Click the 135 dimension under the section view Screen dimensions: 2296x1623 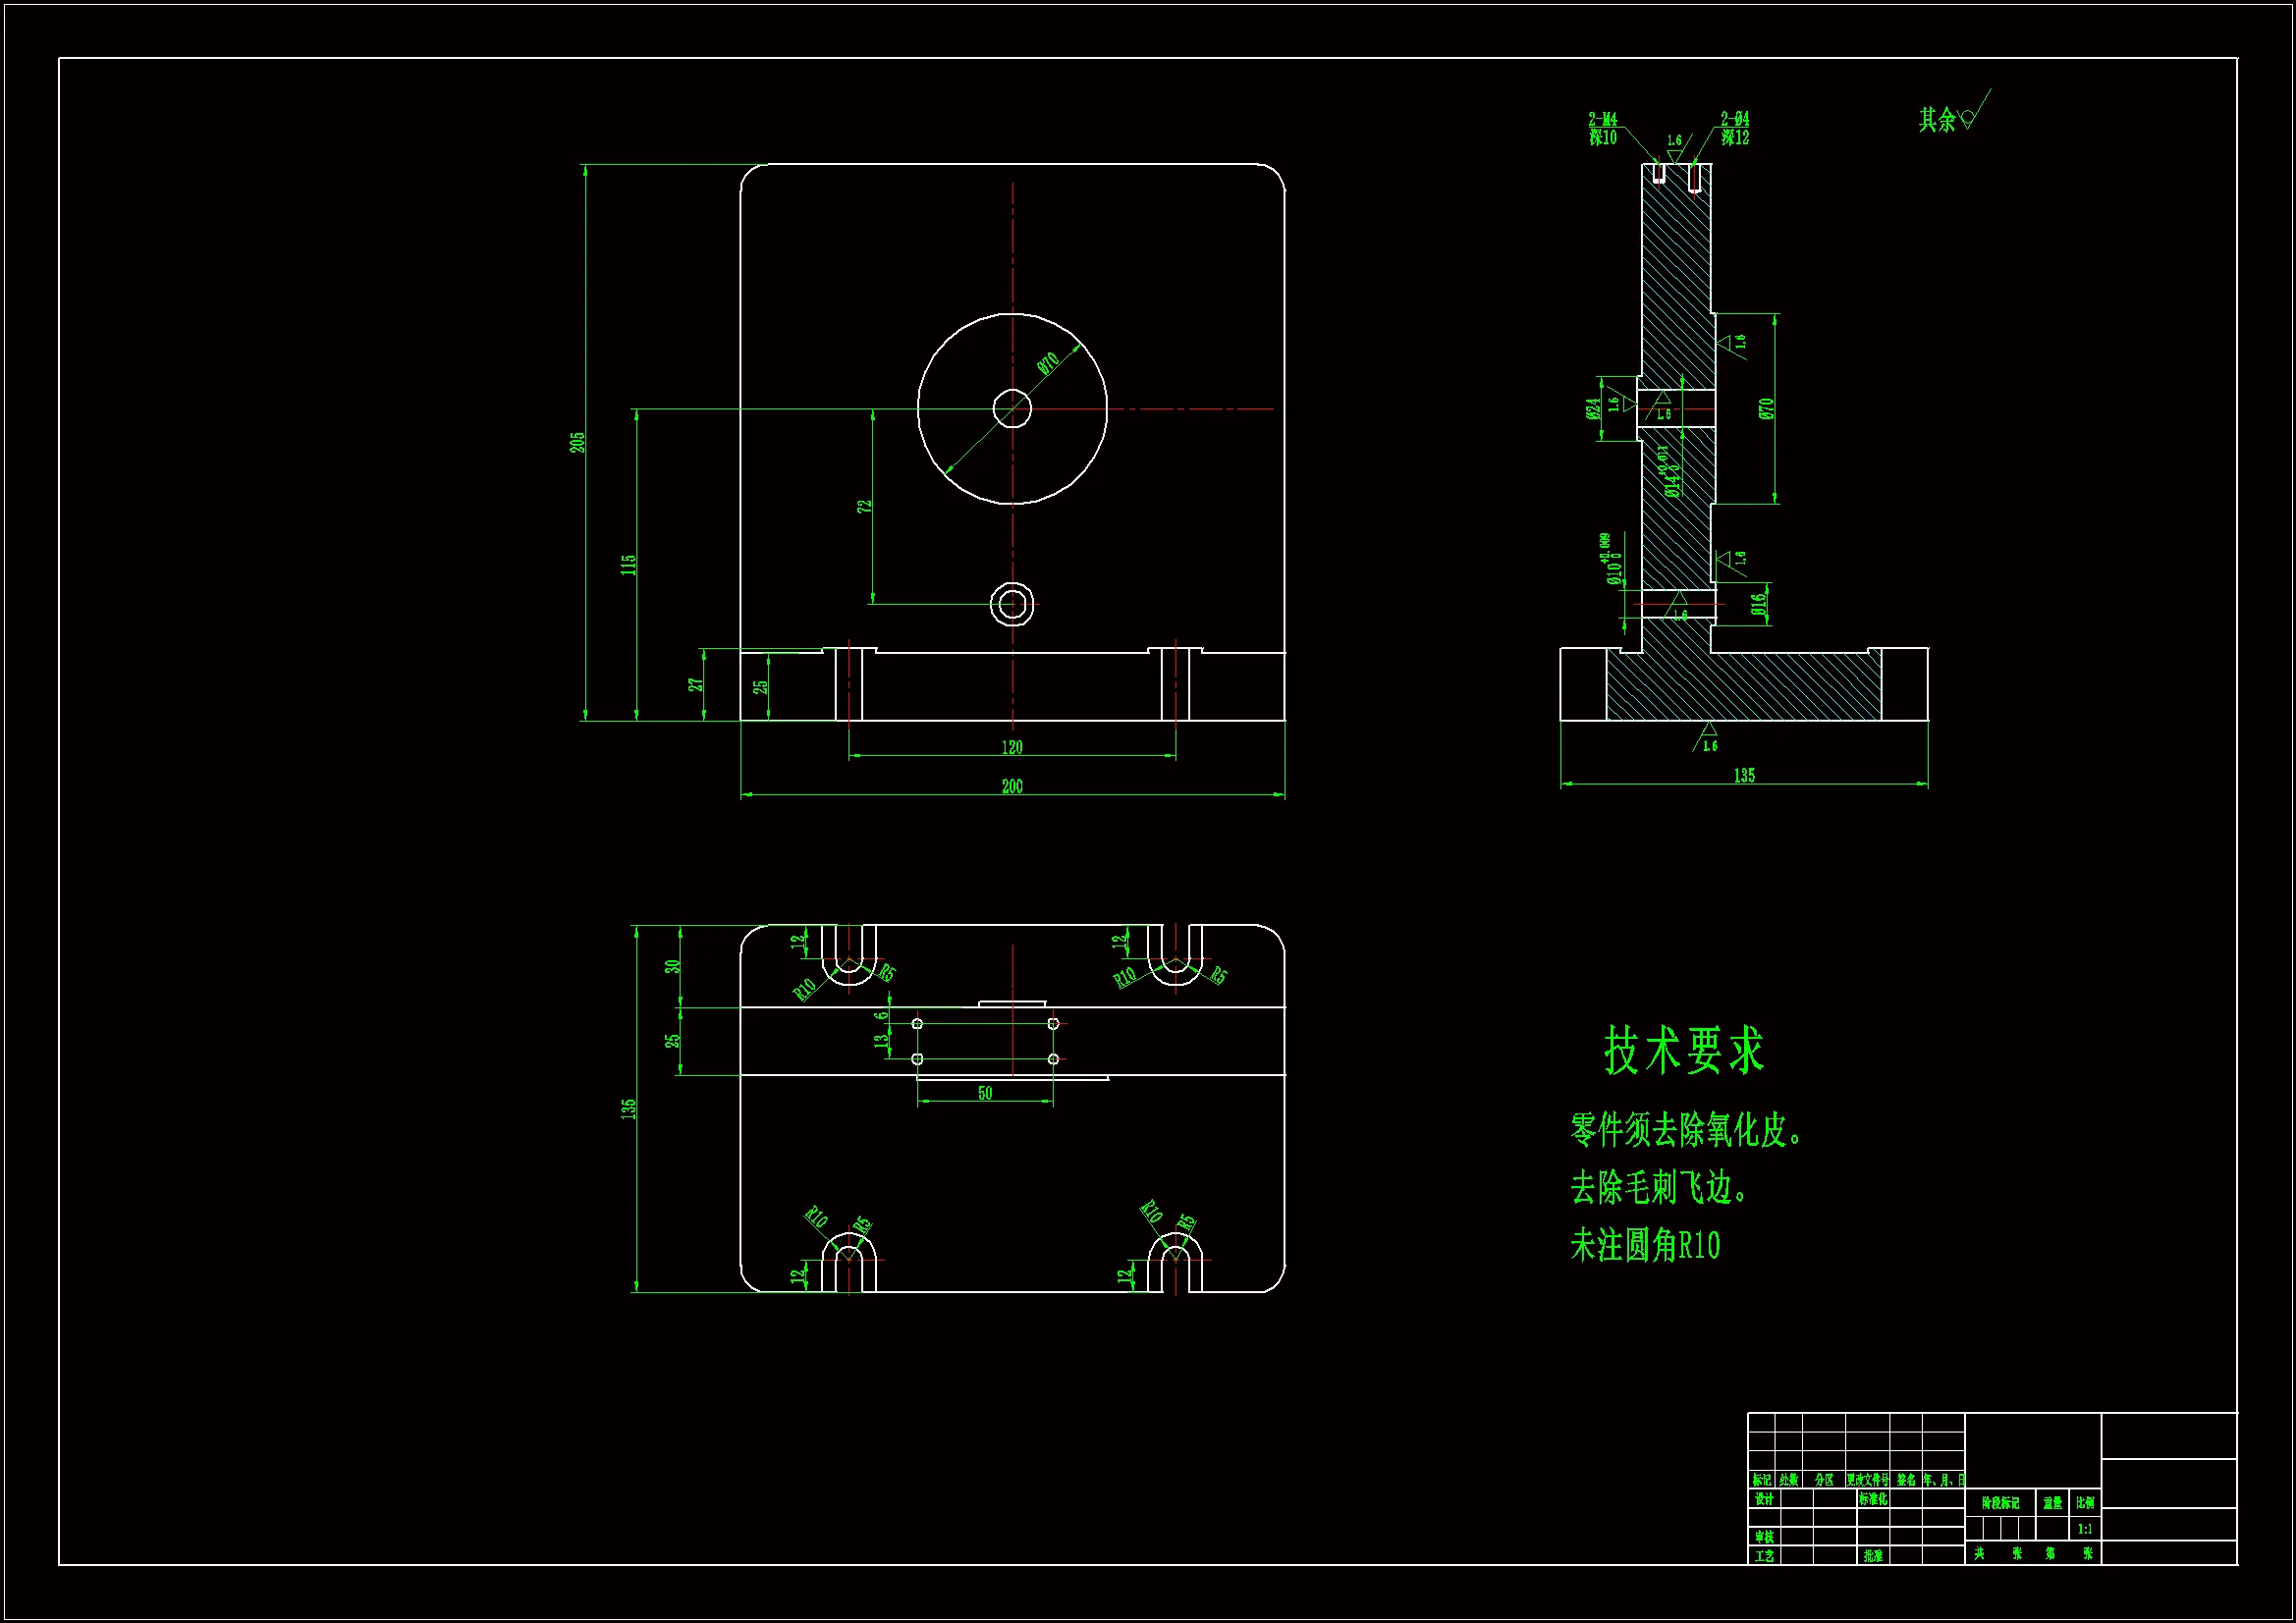1744,776
